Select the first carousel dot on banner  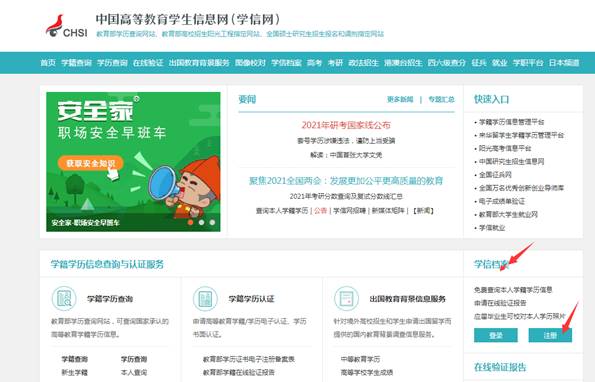190,222
